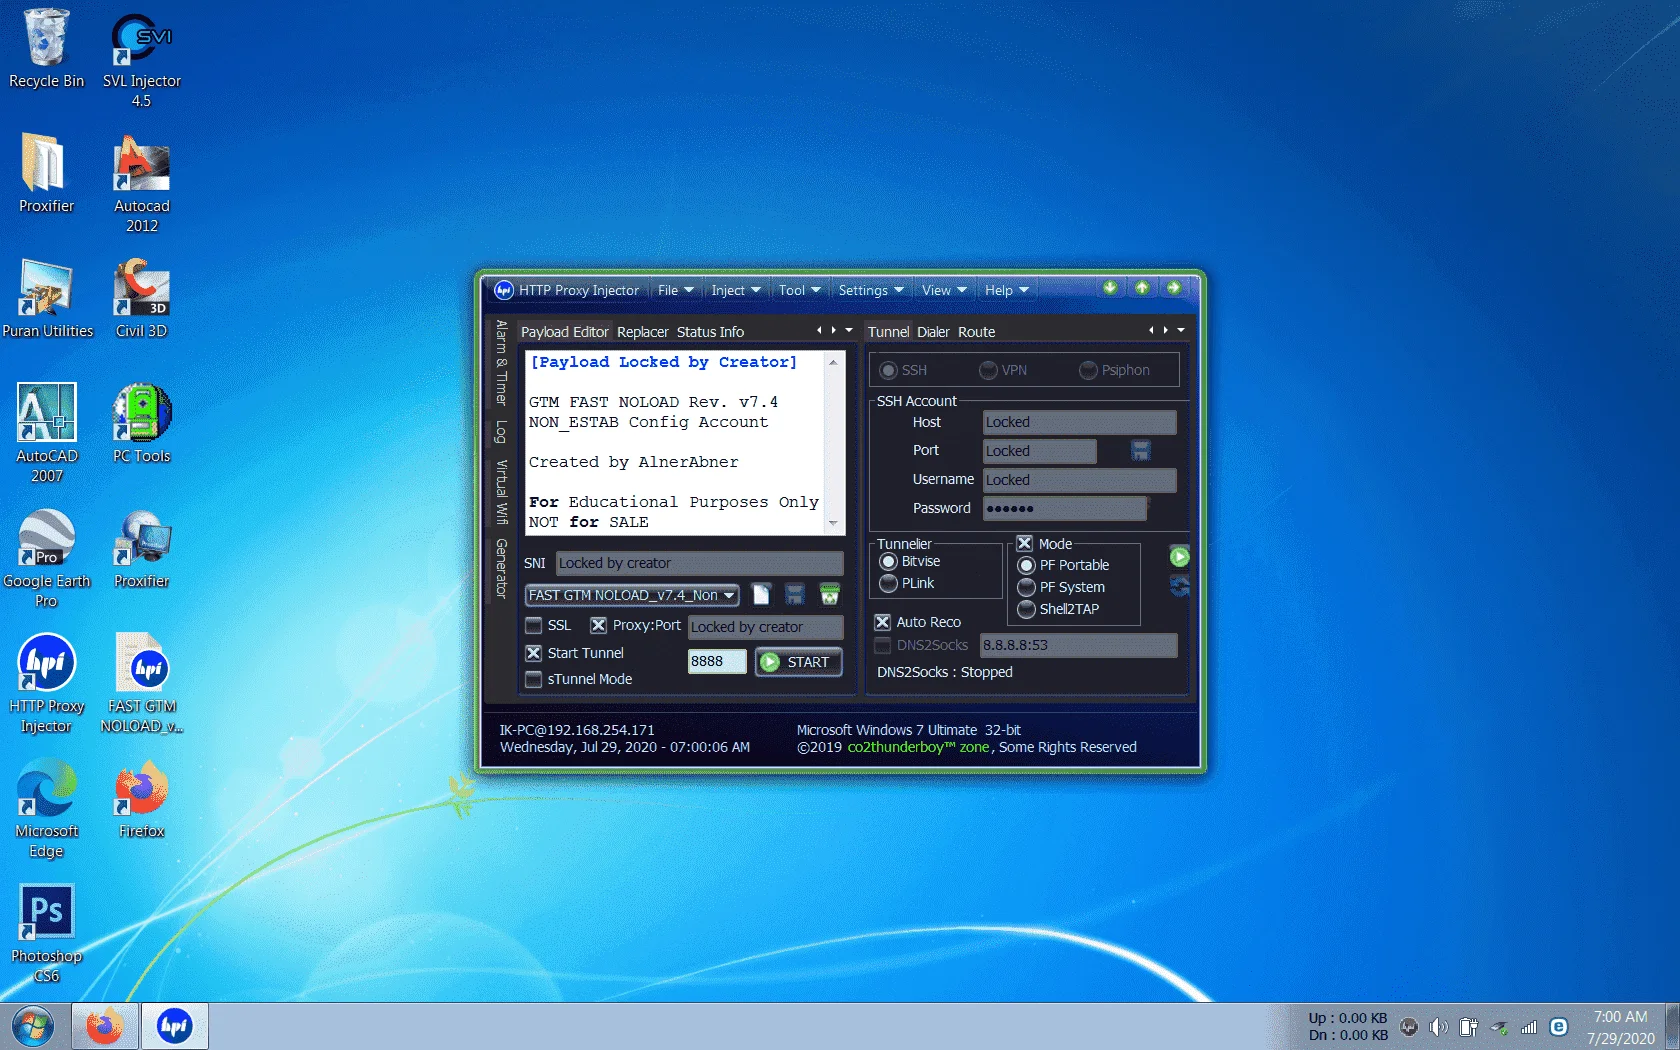Screen dimensions: 1680x1050
Task: Click the green up-arrow icon in the title bar
Action: pyautogui.click(x=1142, y=288)
